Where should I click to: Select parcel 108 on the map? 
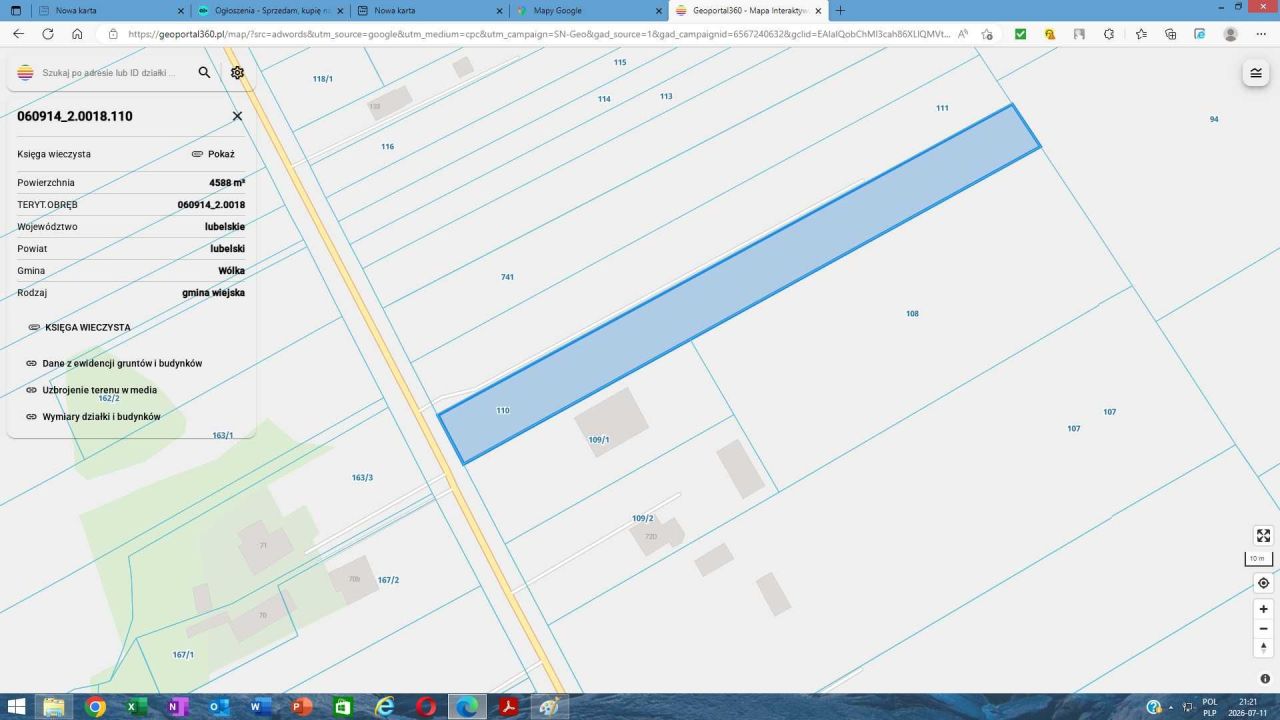(x=912, y=314)
